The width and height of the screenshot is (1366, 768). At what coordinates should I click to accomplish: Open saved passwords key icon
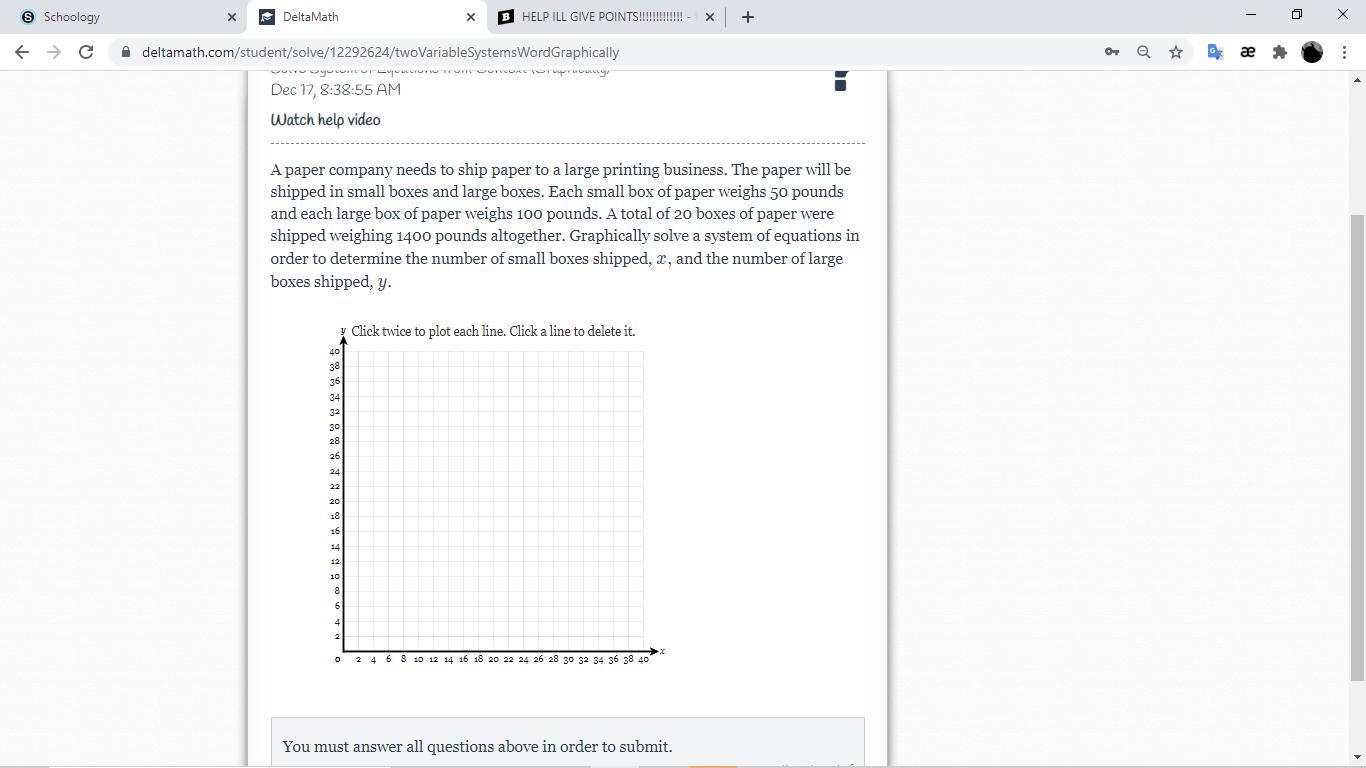tap(1112, 52)
